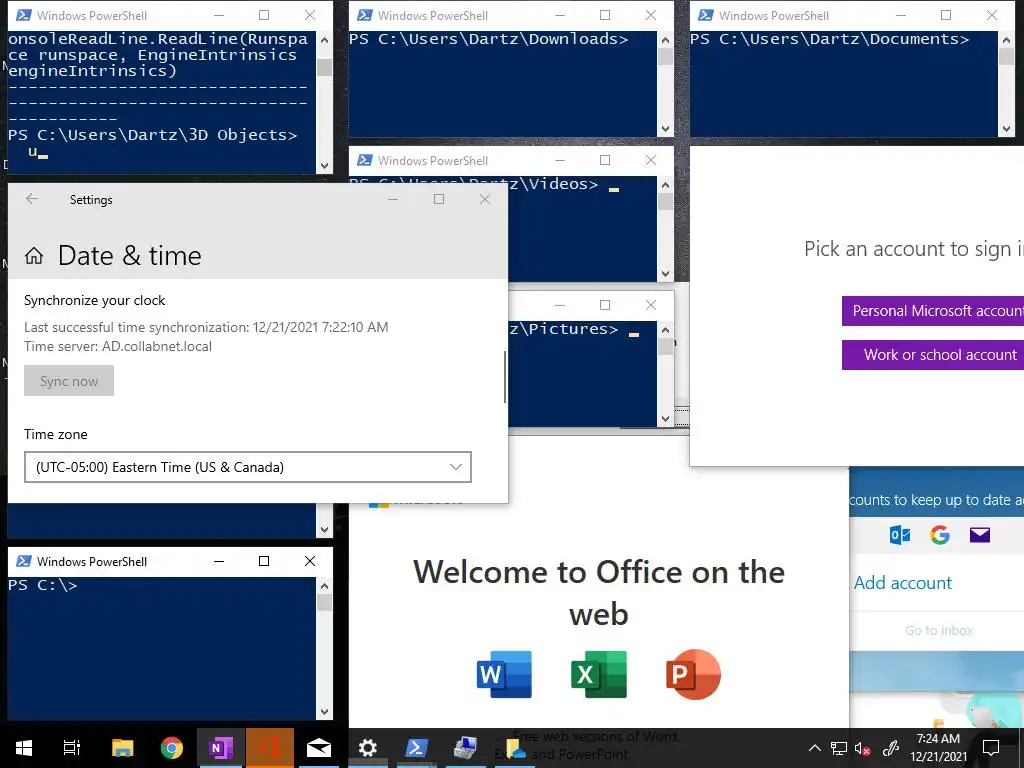
Task: Click the Sync now button
Action: coord(69,381)
